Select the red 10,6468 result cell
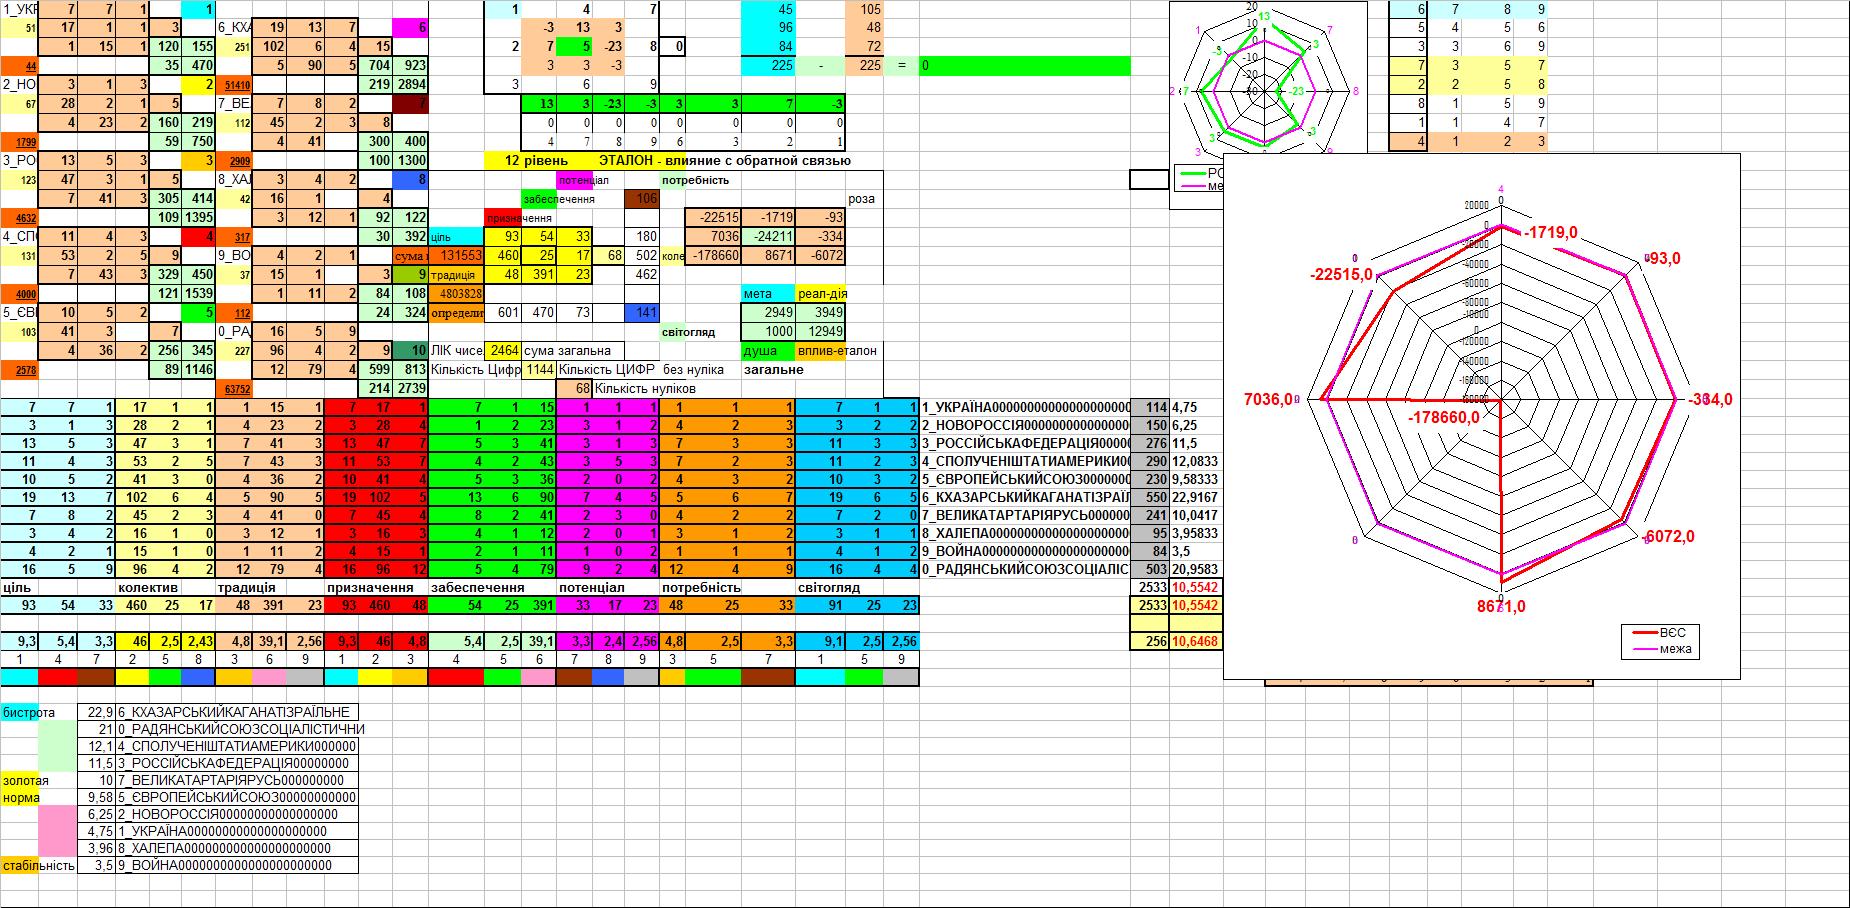Viewport: 1850px width, 908px height. (x=1196, y=642)
